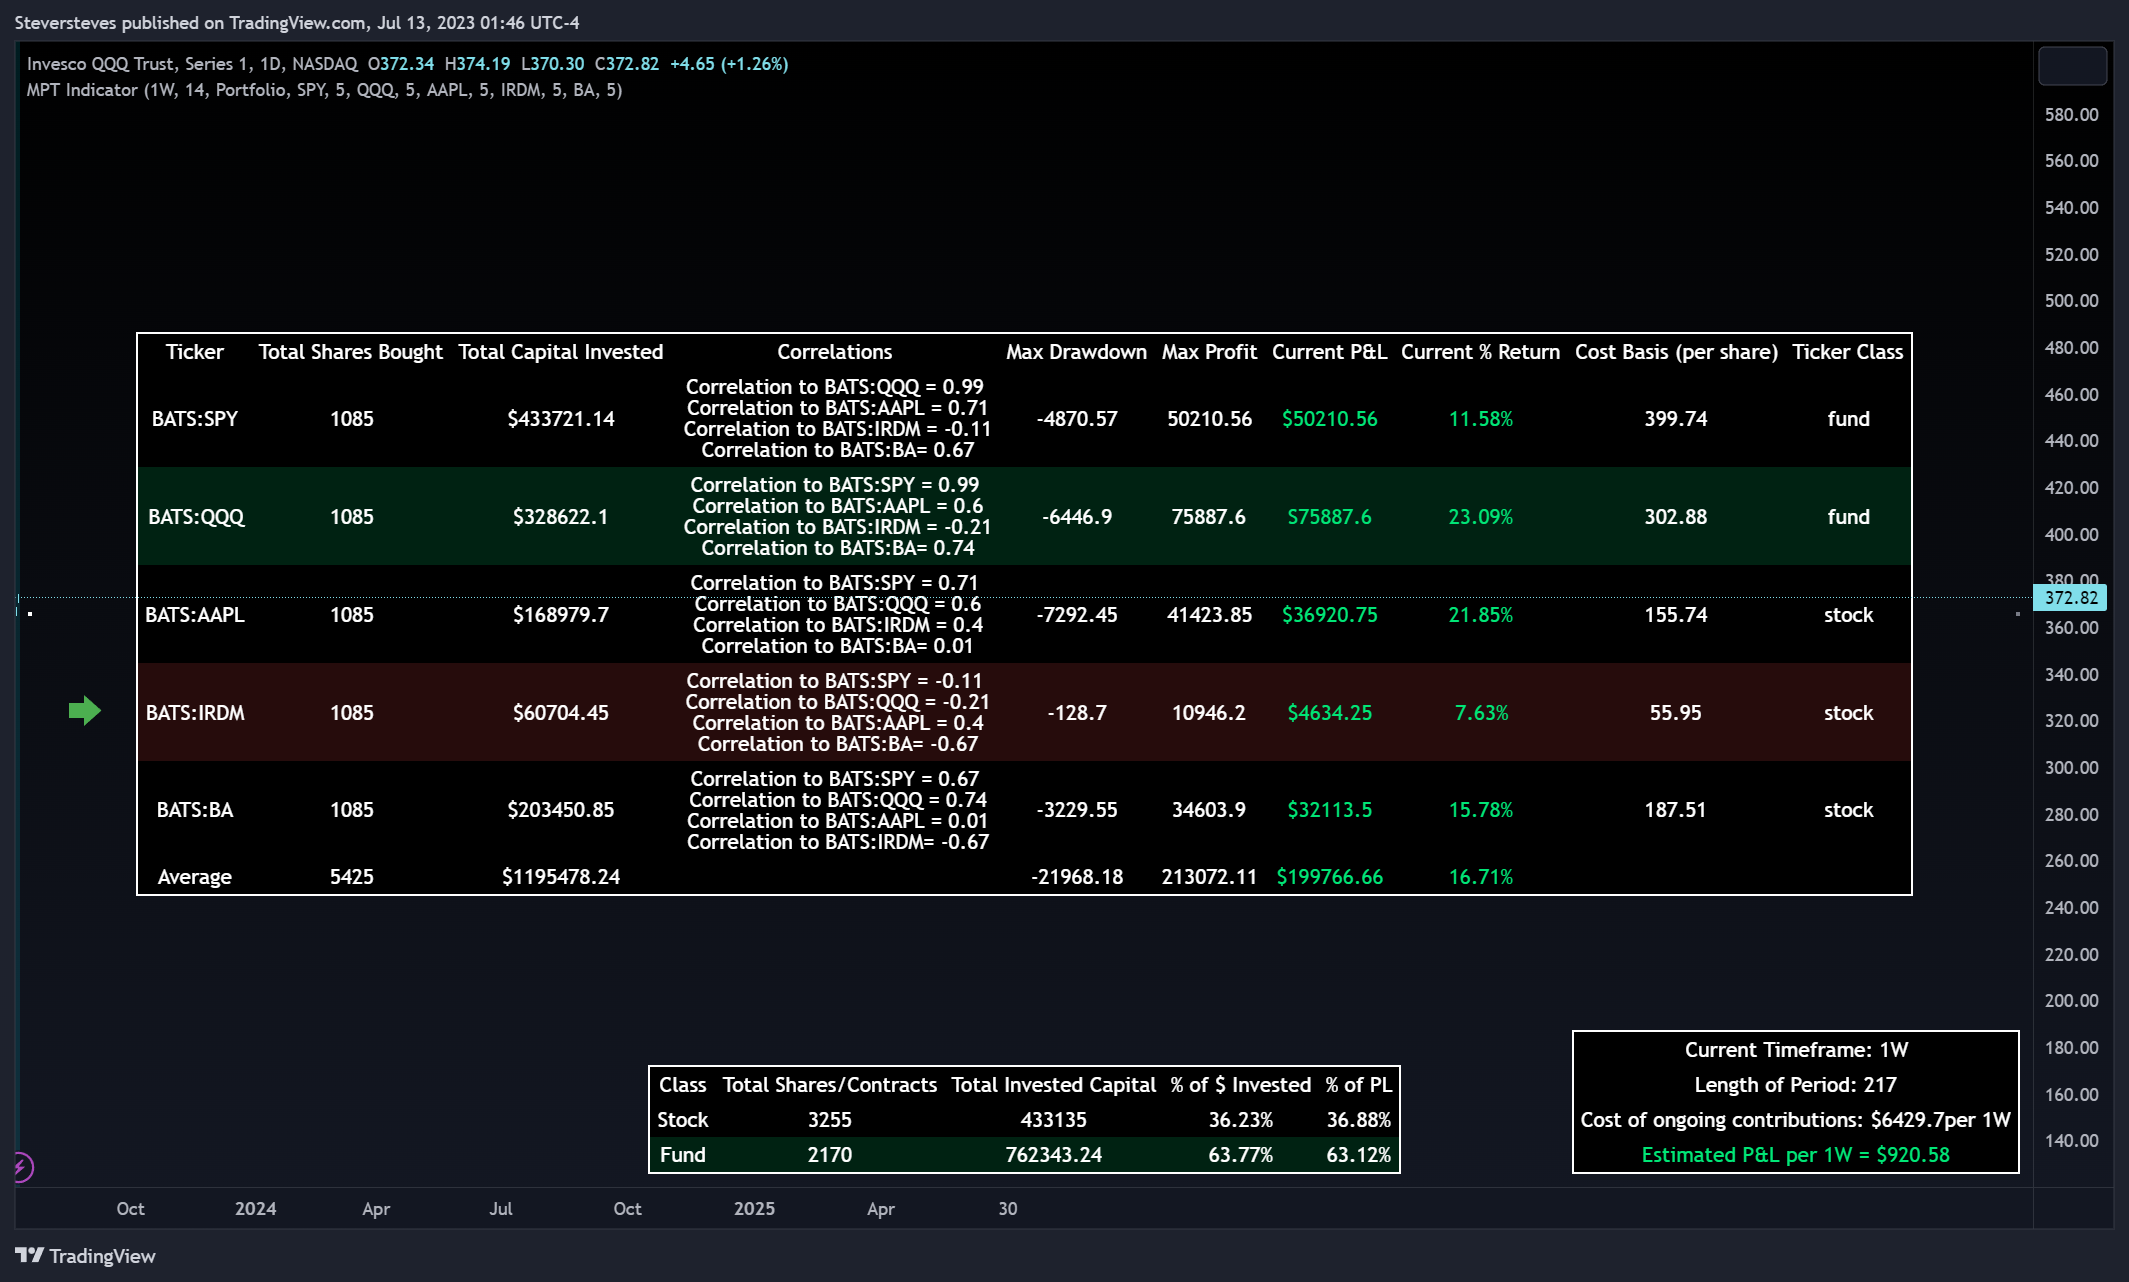
Task: Click the Length of Period: 217 text
Action: coord(1796,1085)
